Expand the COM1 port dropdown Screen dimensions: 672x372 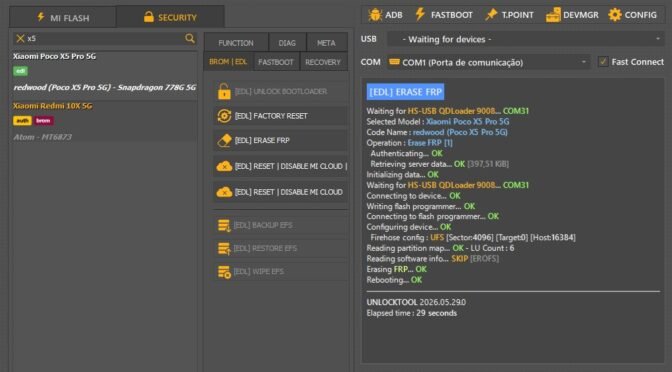(489, 62)
